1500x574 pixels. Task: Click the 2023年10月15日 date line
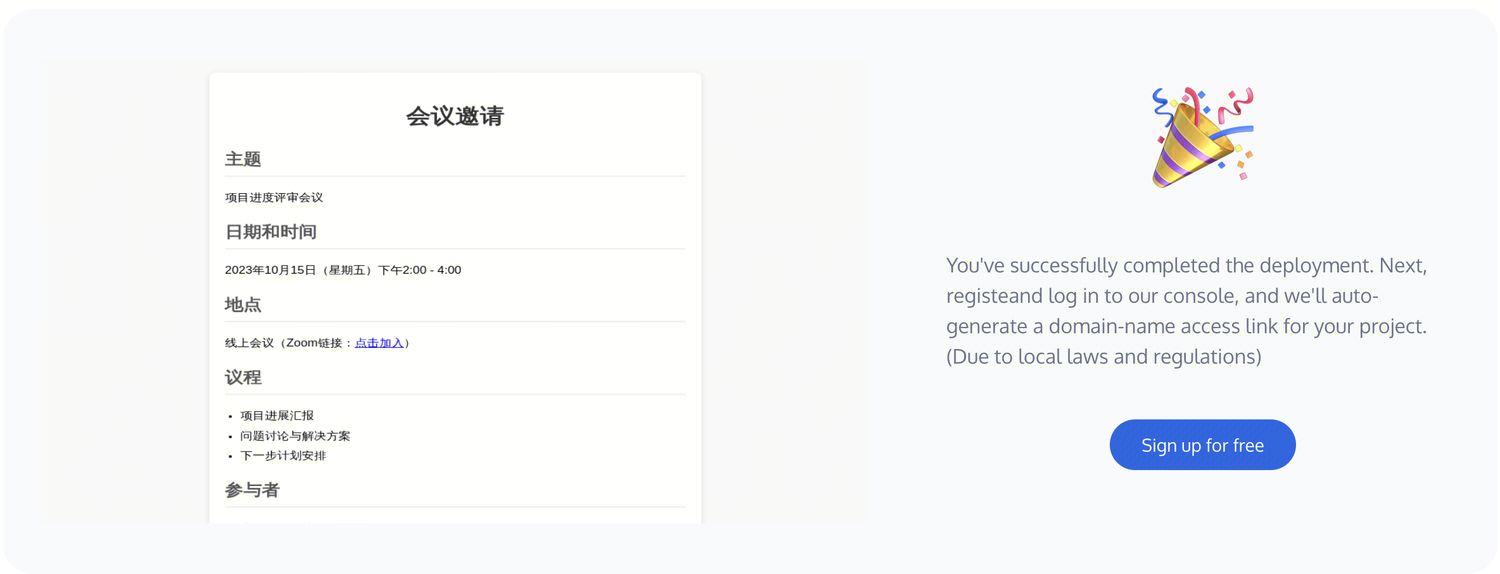[343, 270]
